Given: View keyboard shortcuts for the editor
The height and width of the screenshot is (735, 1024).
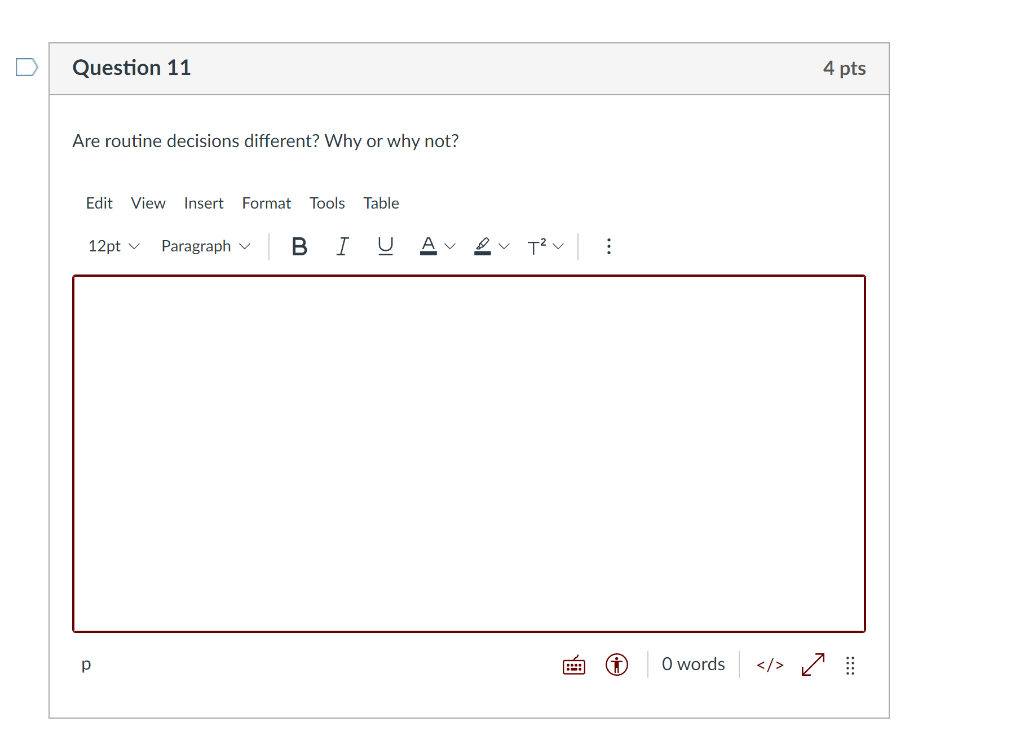Looking at the screenshot, I should tap(573, 664).
